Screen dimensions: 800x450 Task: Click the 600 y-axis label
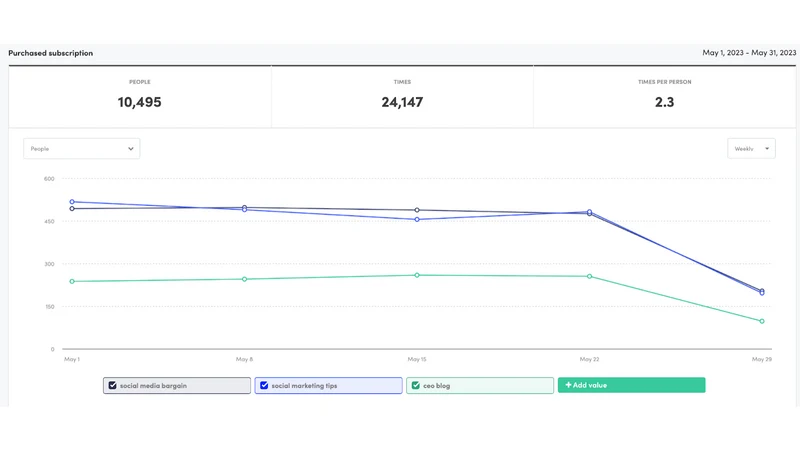[x=49, y=179]
